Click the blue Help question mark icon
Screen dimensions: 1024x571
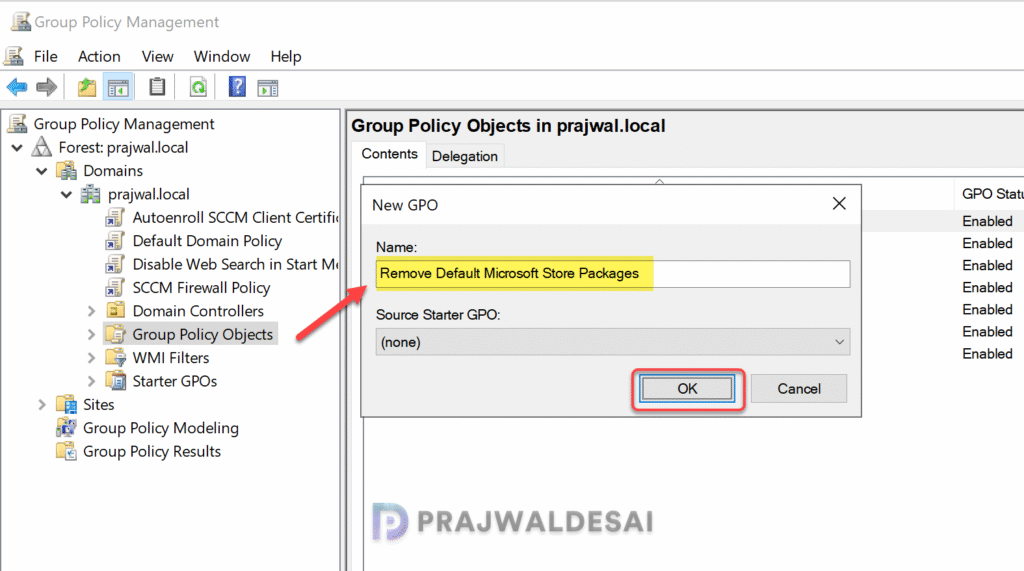pyautogui.click(x=237, y=87)
